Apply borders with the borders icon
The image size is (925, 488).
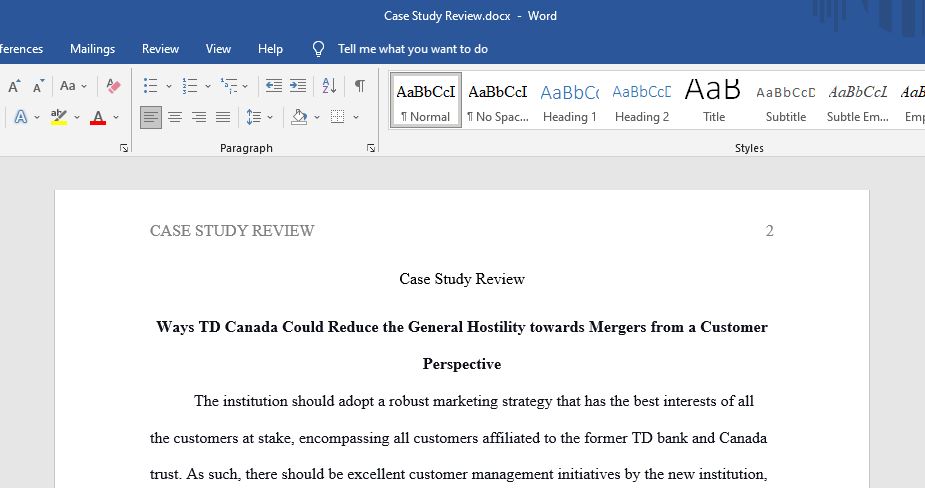tap(337, 117)
